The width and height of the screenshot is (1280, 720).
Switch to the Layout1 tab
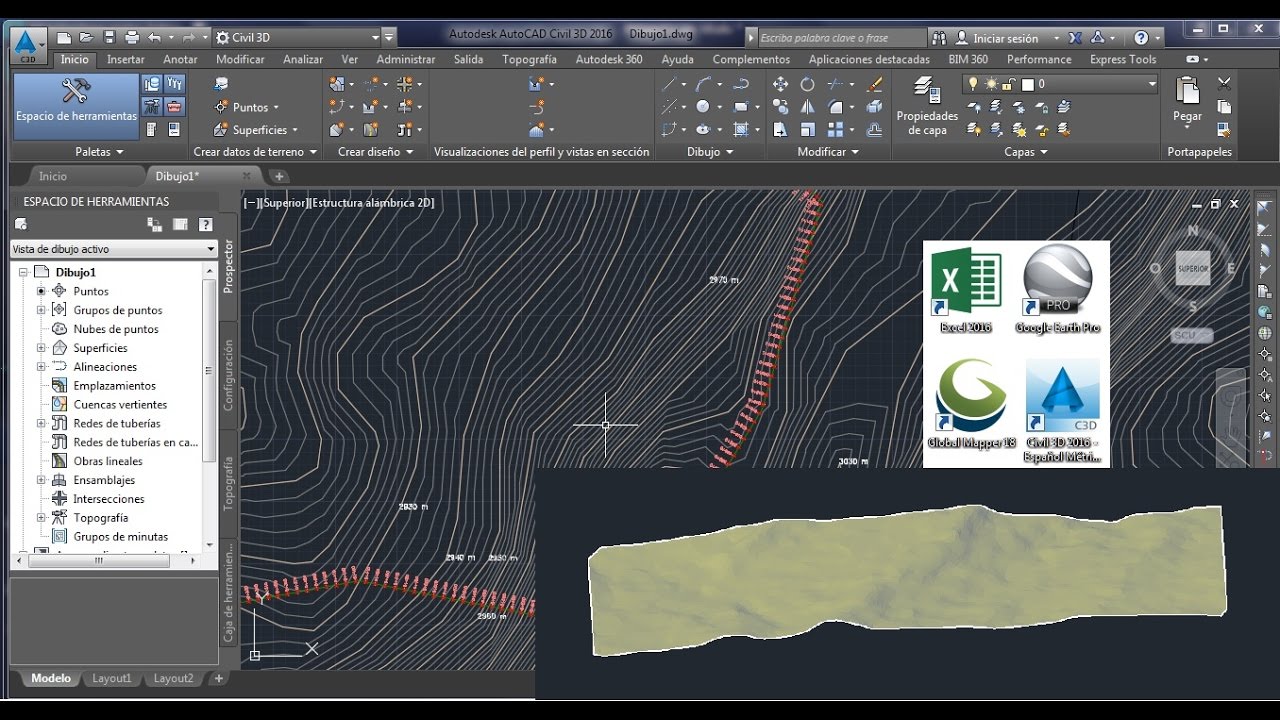pyautogui.click(x=112, y=678)
